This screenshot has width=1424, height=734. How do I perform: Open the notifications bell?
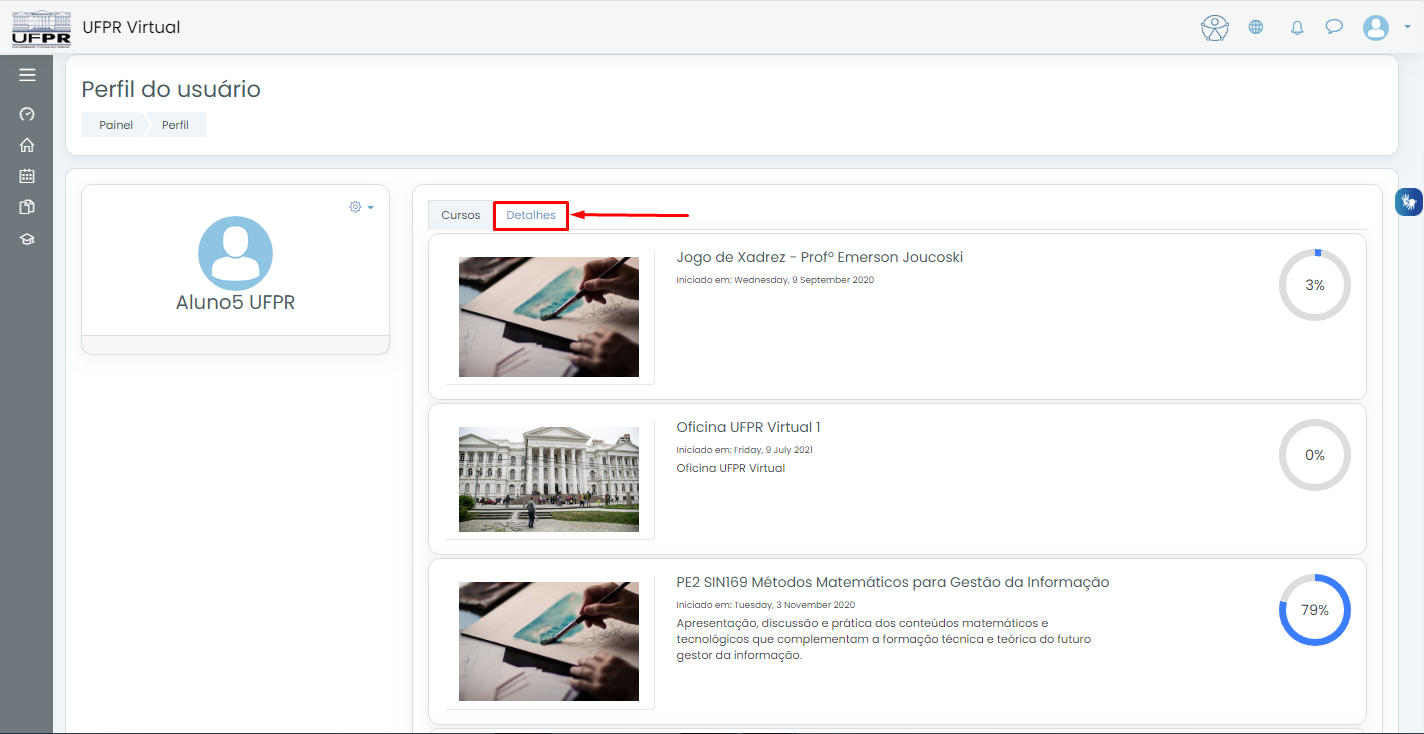pyautogui.click(x=1297, y=28)
